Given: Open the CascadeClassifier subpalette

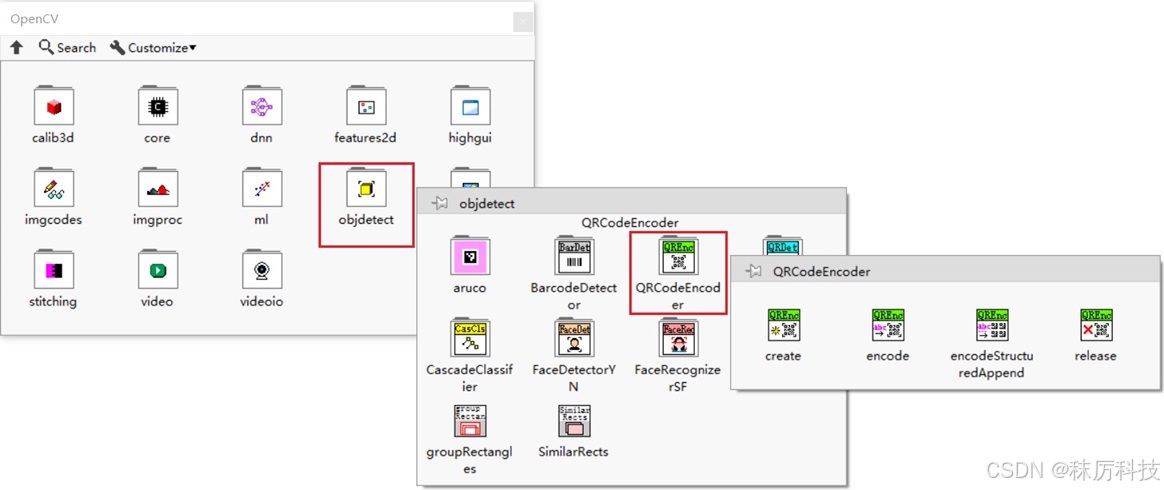Looking at the screenshot, I should click(x=469, y=339).
